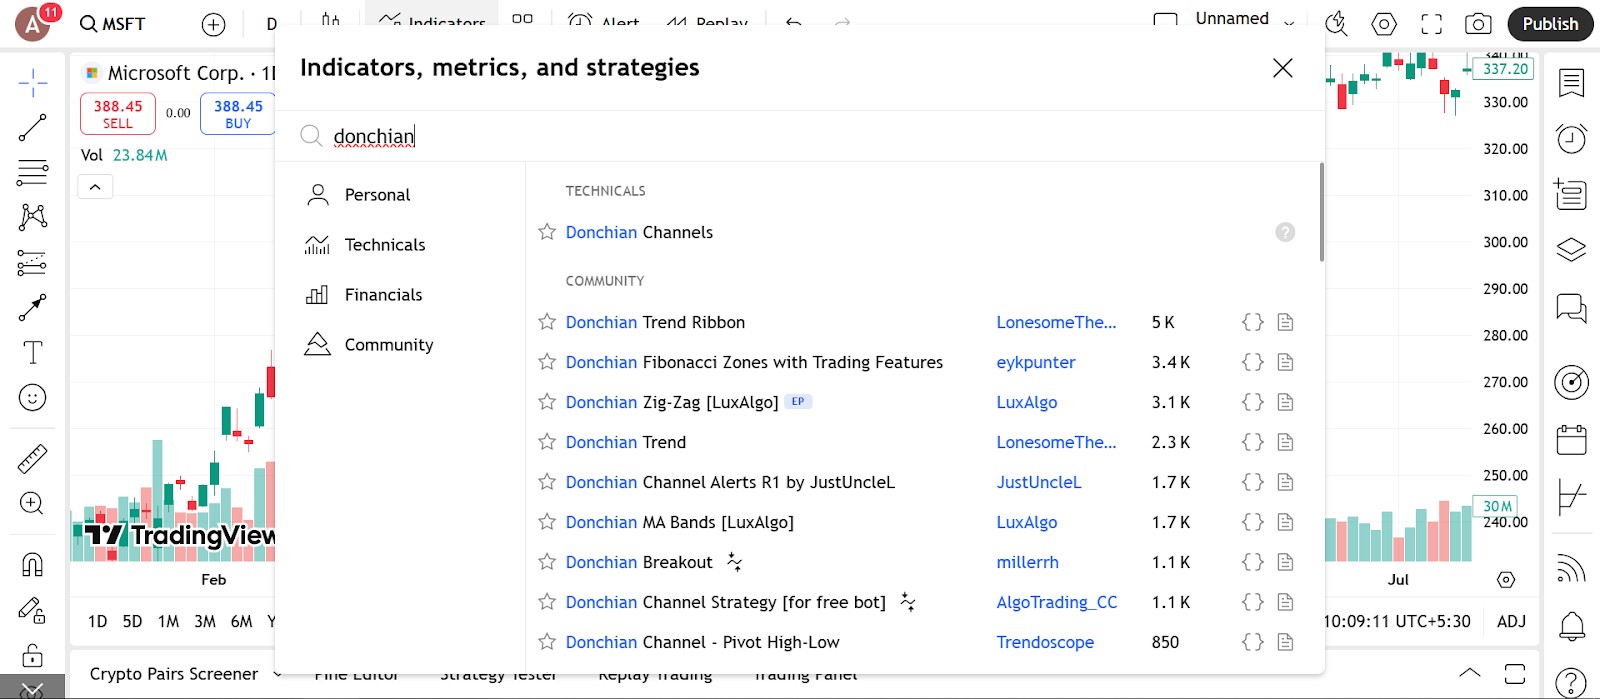Open help for Donchian Channels

pos(1285,232)
